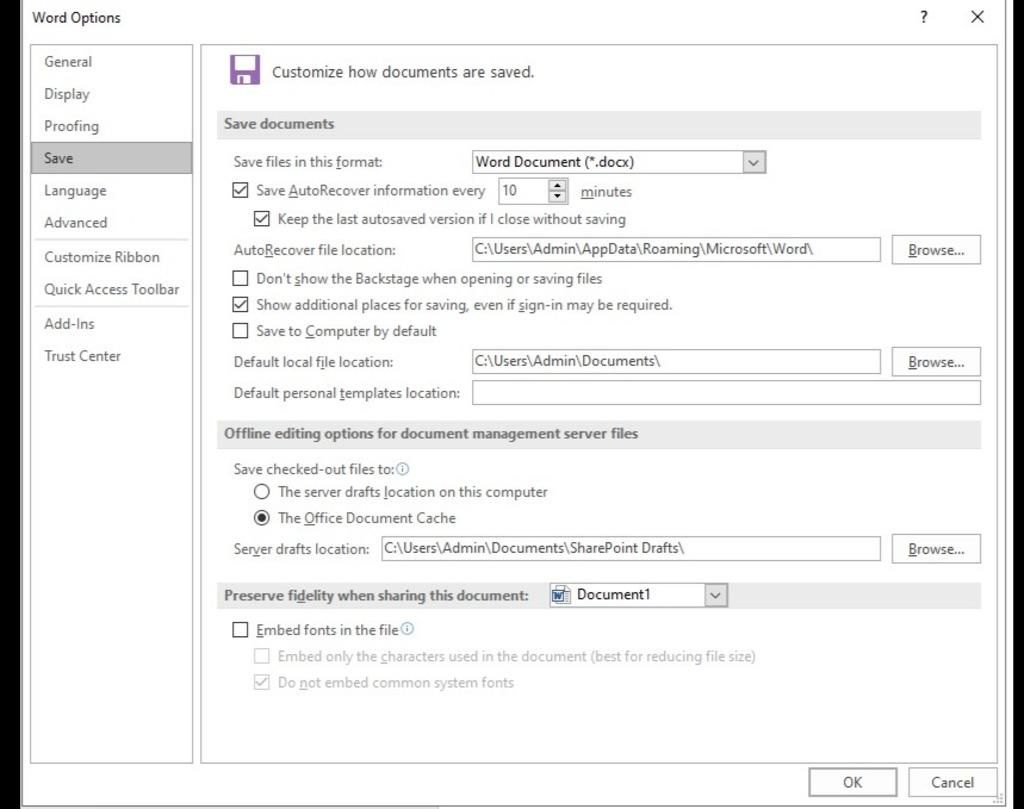
Task: Click info icon next to Save checked-out files to
Action: (x=403, y=469)
